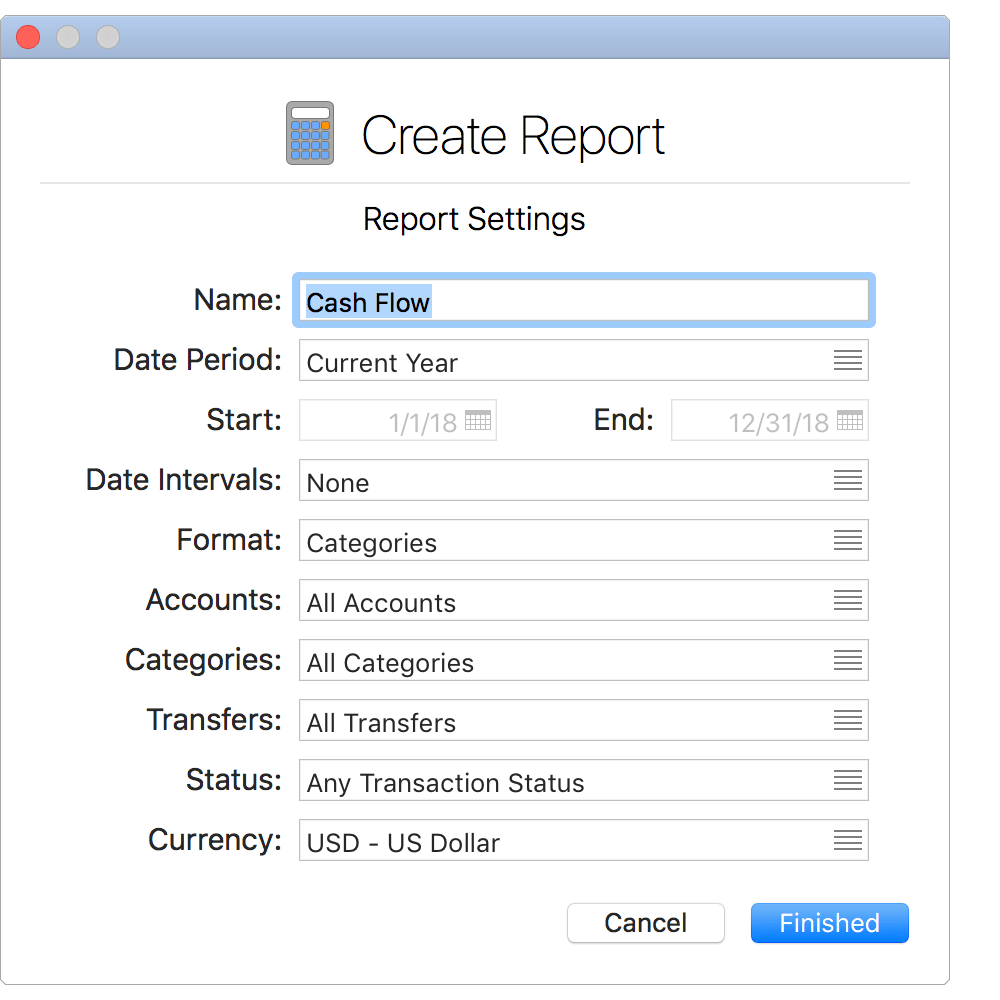1000x1000 pixels.
Task: Click the menu lines icon on Accounts field
Action: tap(848, 600)
